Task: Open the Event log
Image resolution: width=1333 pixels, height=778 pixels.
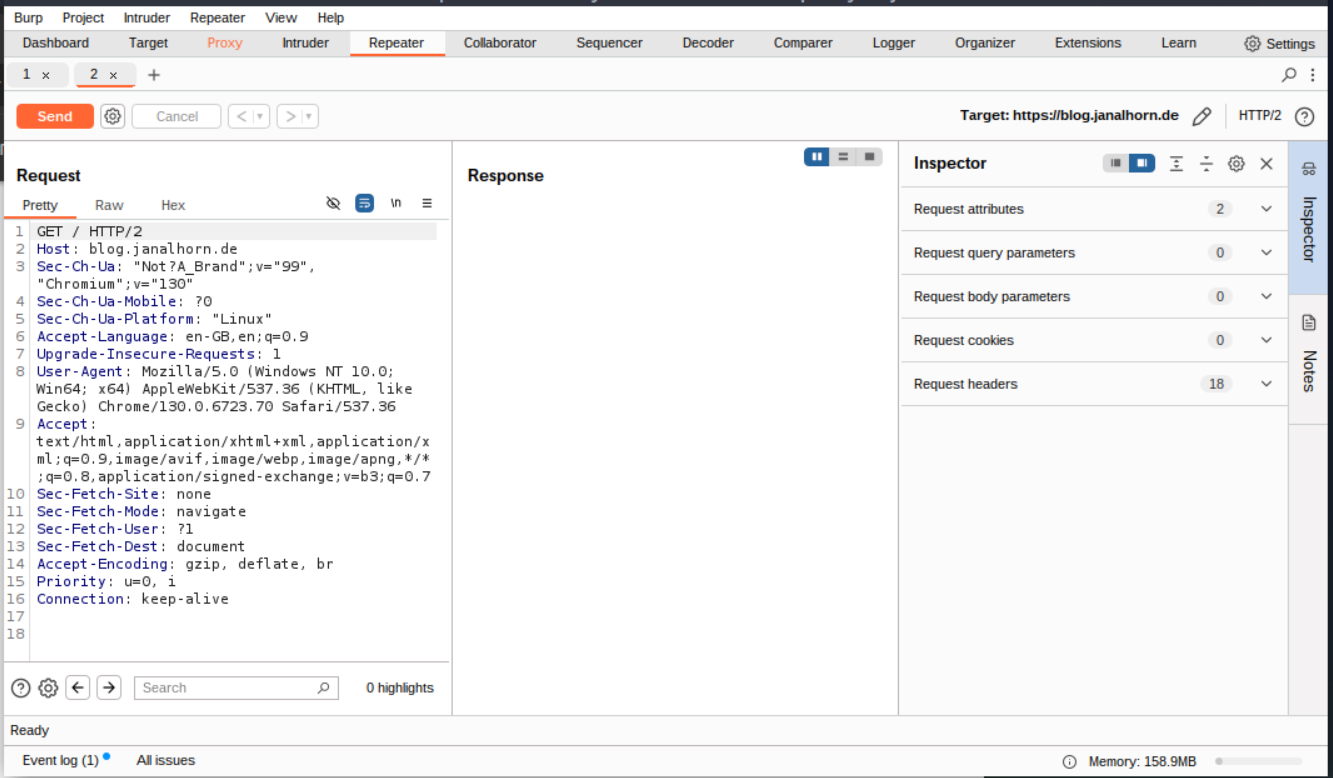Action: click(61, 760)
